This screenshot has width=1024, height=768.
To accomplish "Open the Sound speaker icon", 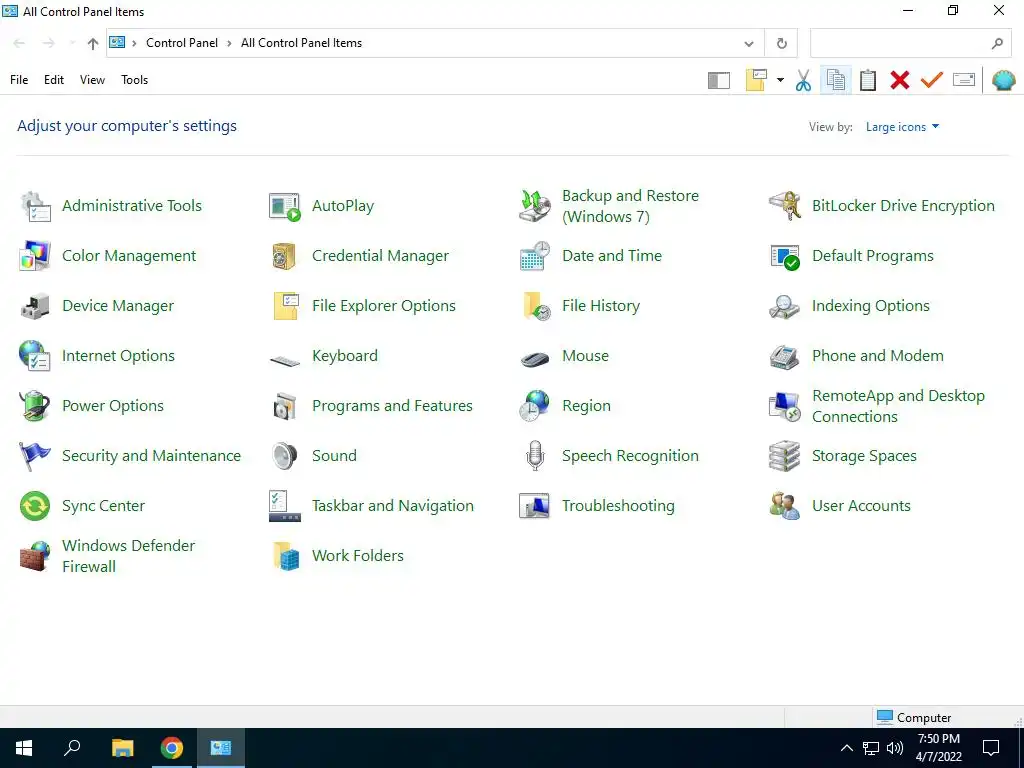I will click(285, 456).
